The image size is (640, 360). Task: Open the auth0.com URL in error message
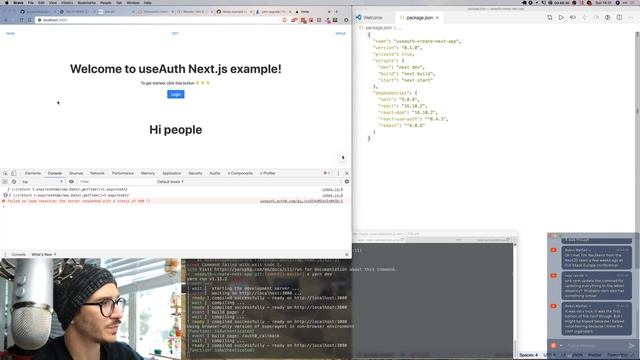click(x=301, y=201)
